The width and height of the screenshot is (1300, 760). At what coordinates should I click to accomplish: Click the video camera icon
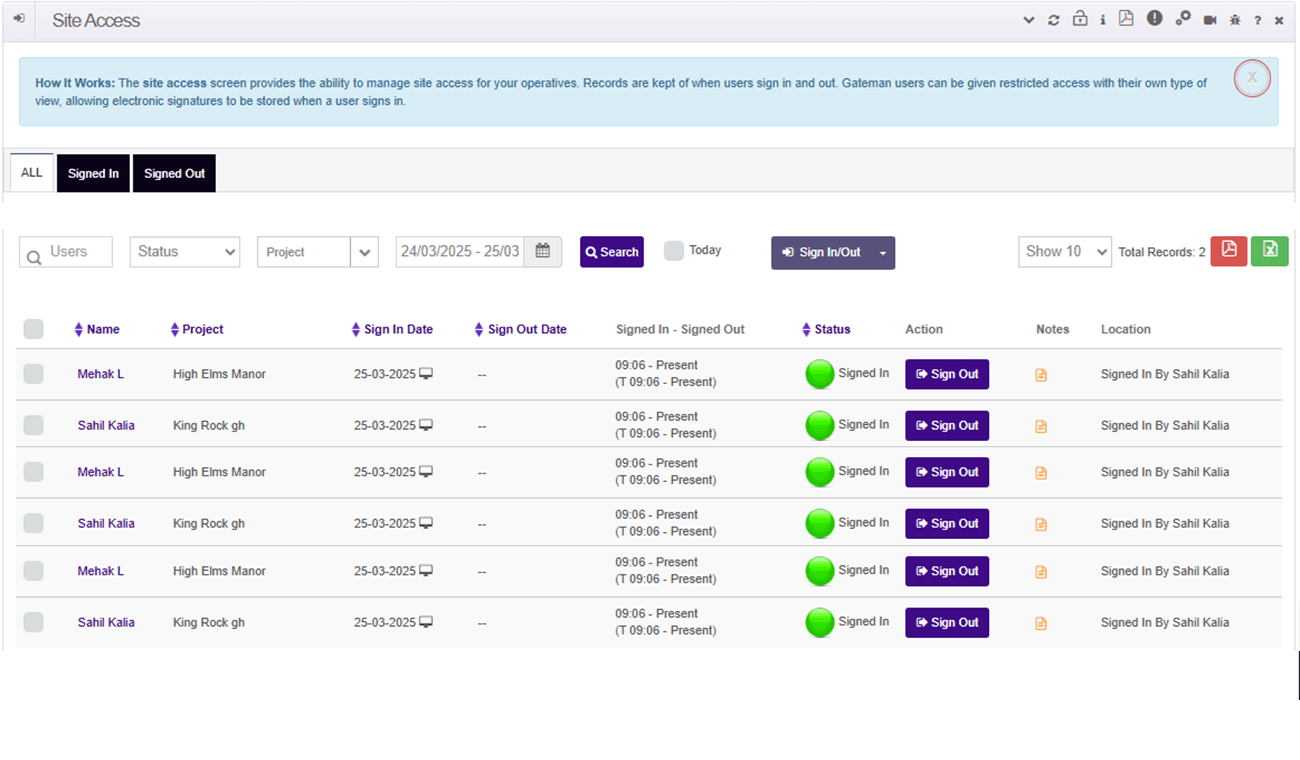pyautogui.click(x=1209, y=20)
